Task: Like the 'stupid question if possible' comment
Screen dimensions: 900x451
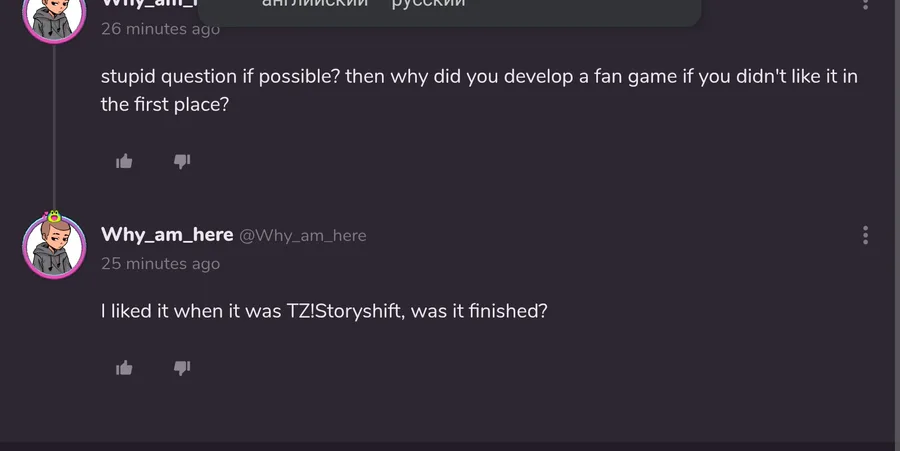Action: [x=124, y=162]
